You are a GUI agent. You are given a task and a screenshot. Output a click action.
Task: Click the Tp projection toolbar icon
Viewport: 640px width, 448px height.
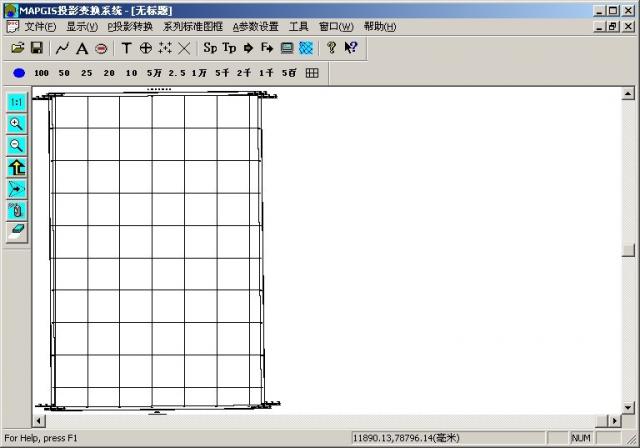coord(229,48)
